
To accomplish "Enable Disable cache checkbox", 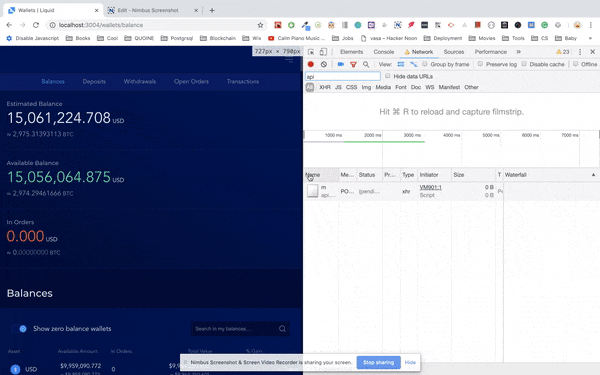I will click(524, 64).
